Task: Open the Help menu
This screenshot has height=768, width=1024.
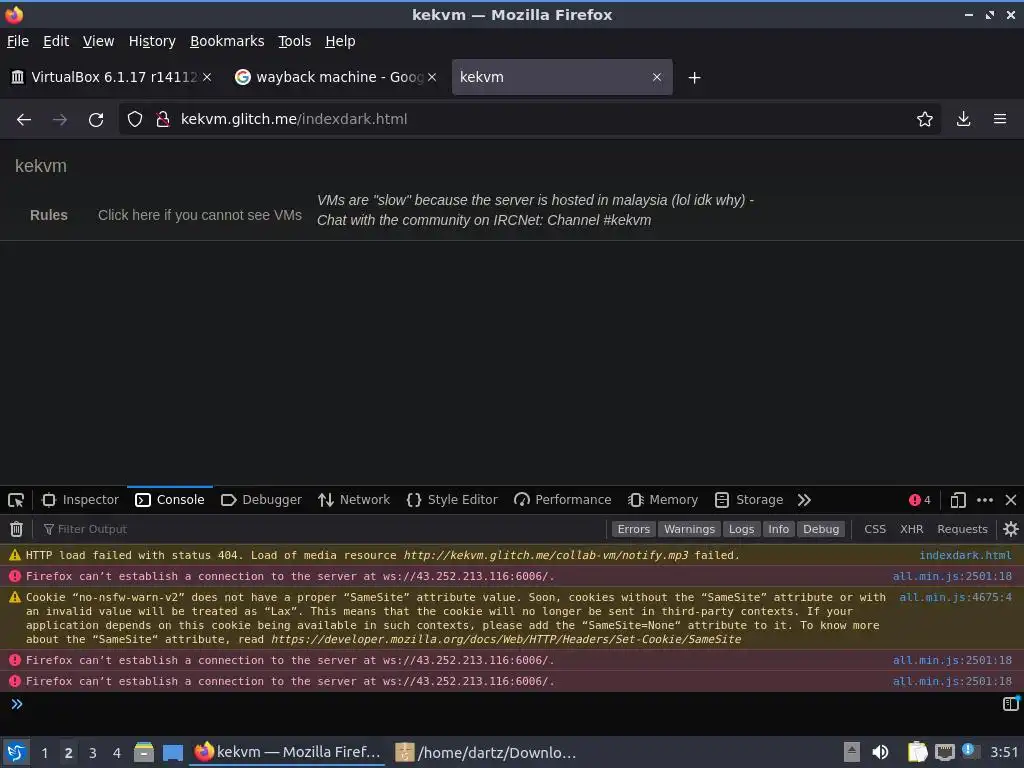Action: coord(340,41)
